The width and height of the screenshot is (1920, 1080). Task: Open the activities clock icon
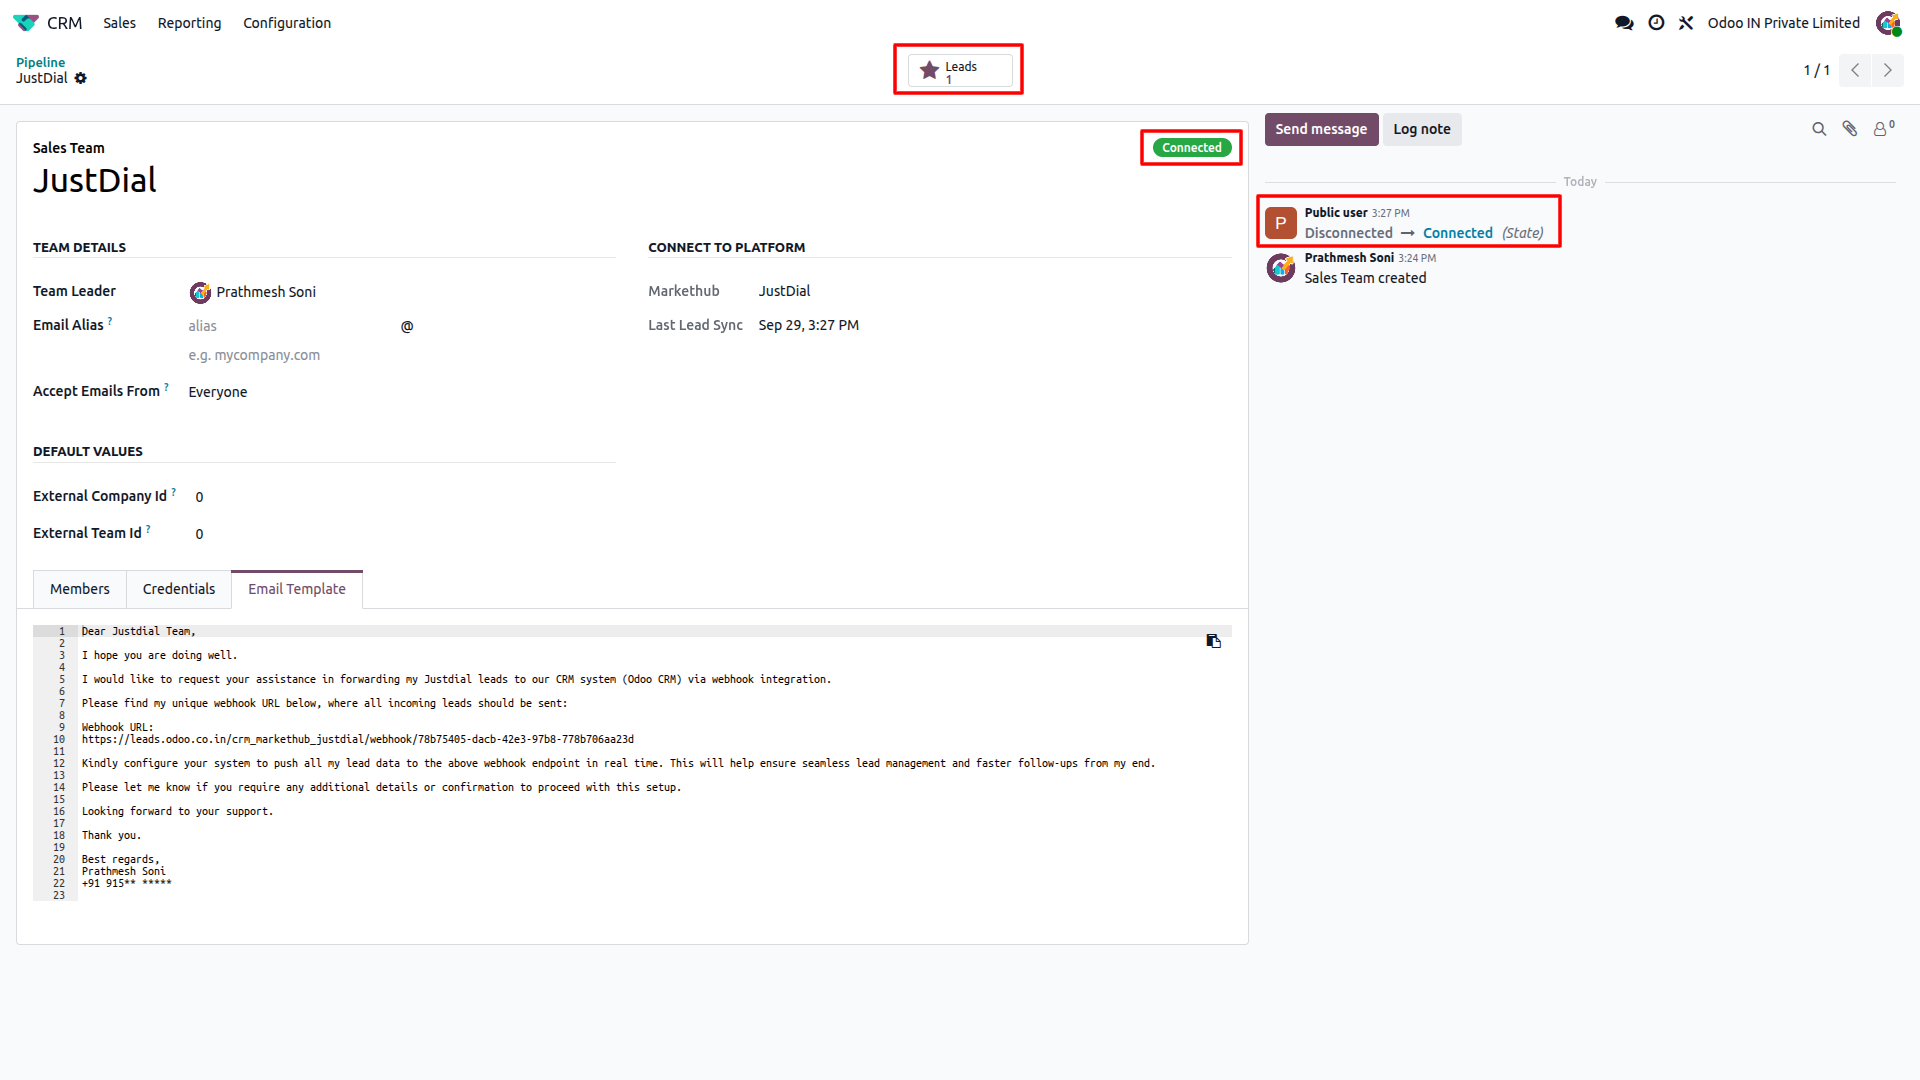point(1656,22)
